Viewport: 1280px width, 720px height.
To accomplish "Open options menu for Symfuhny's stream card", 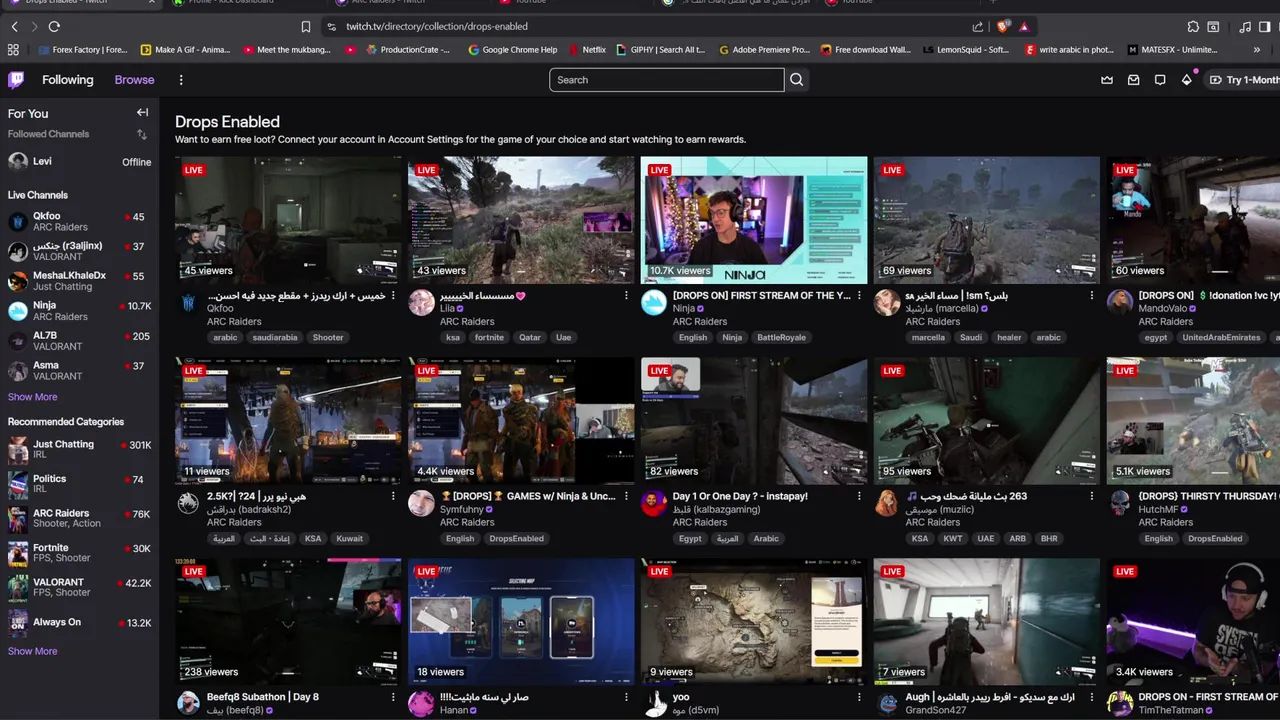I will [x=626, y=496].
